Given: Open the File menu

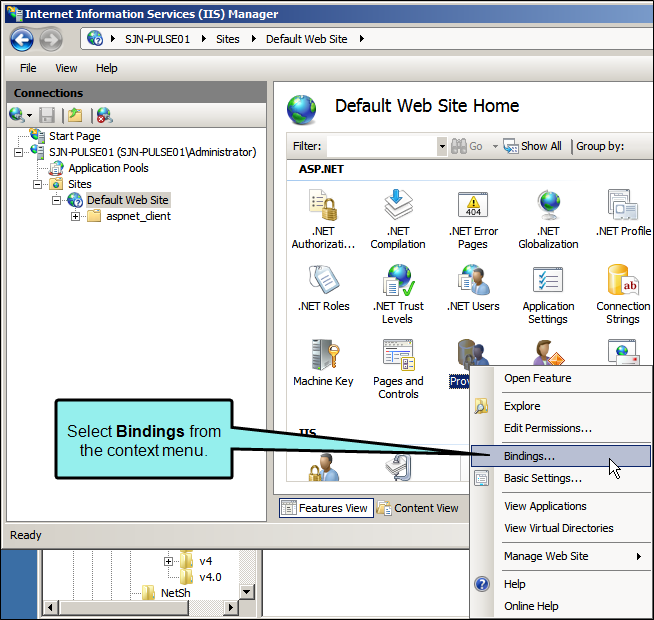Looking at the screenshot, I should 28,68.
